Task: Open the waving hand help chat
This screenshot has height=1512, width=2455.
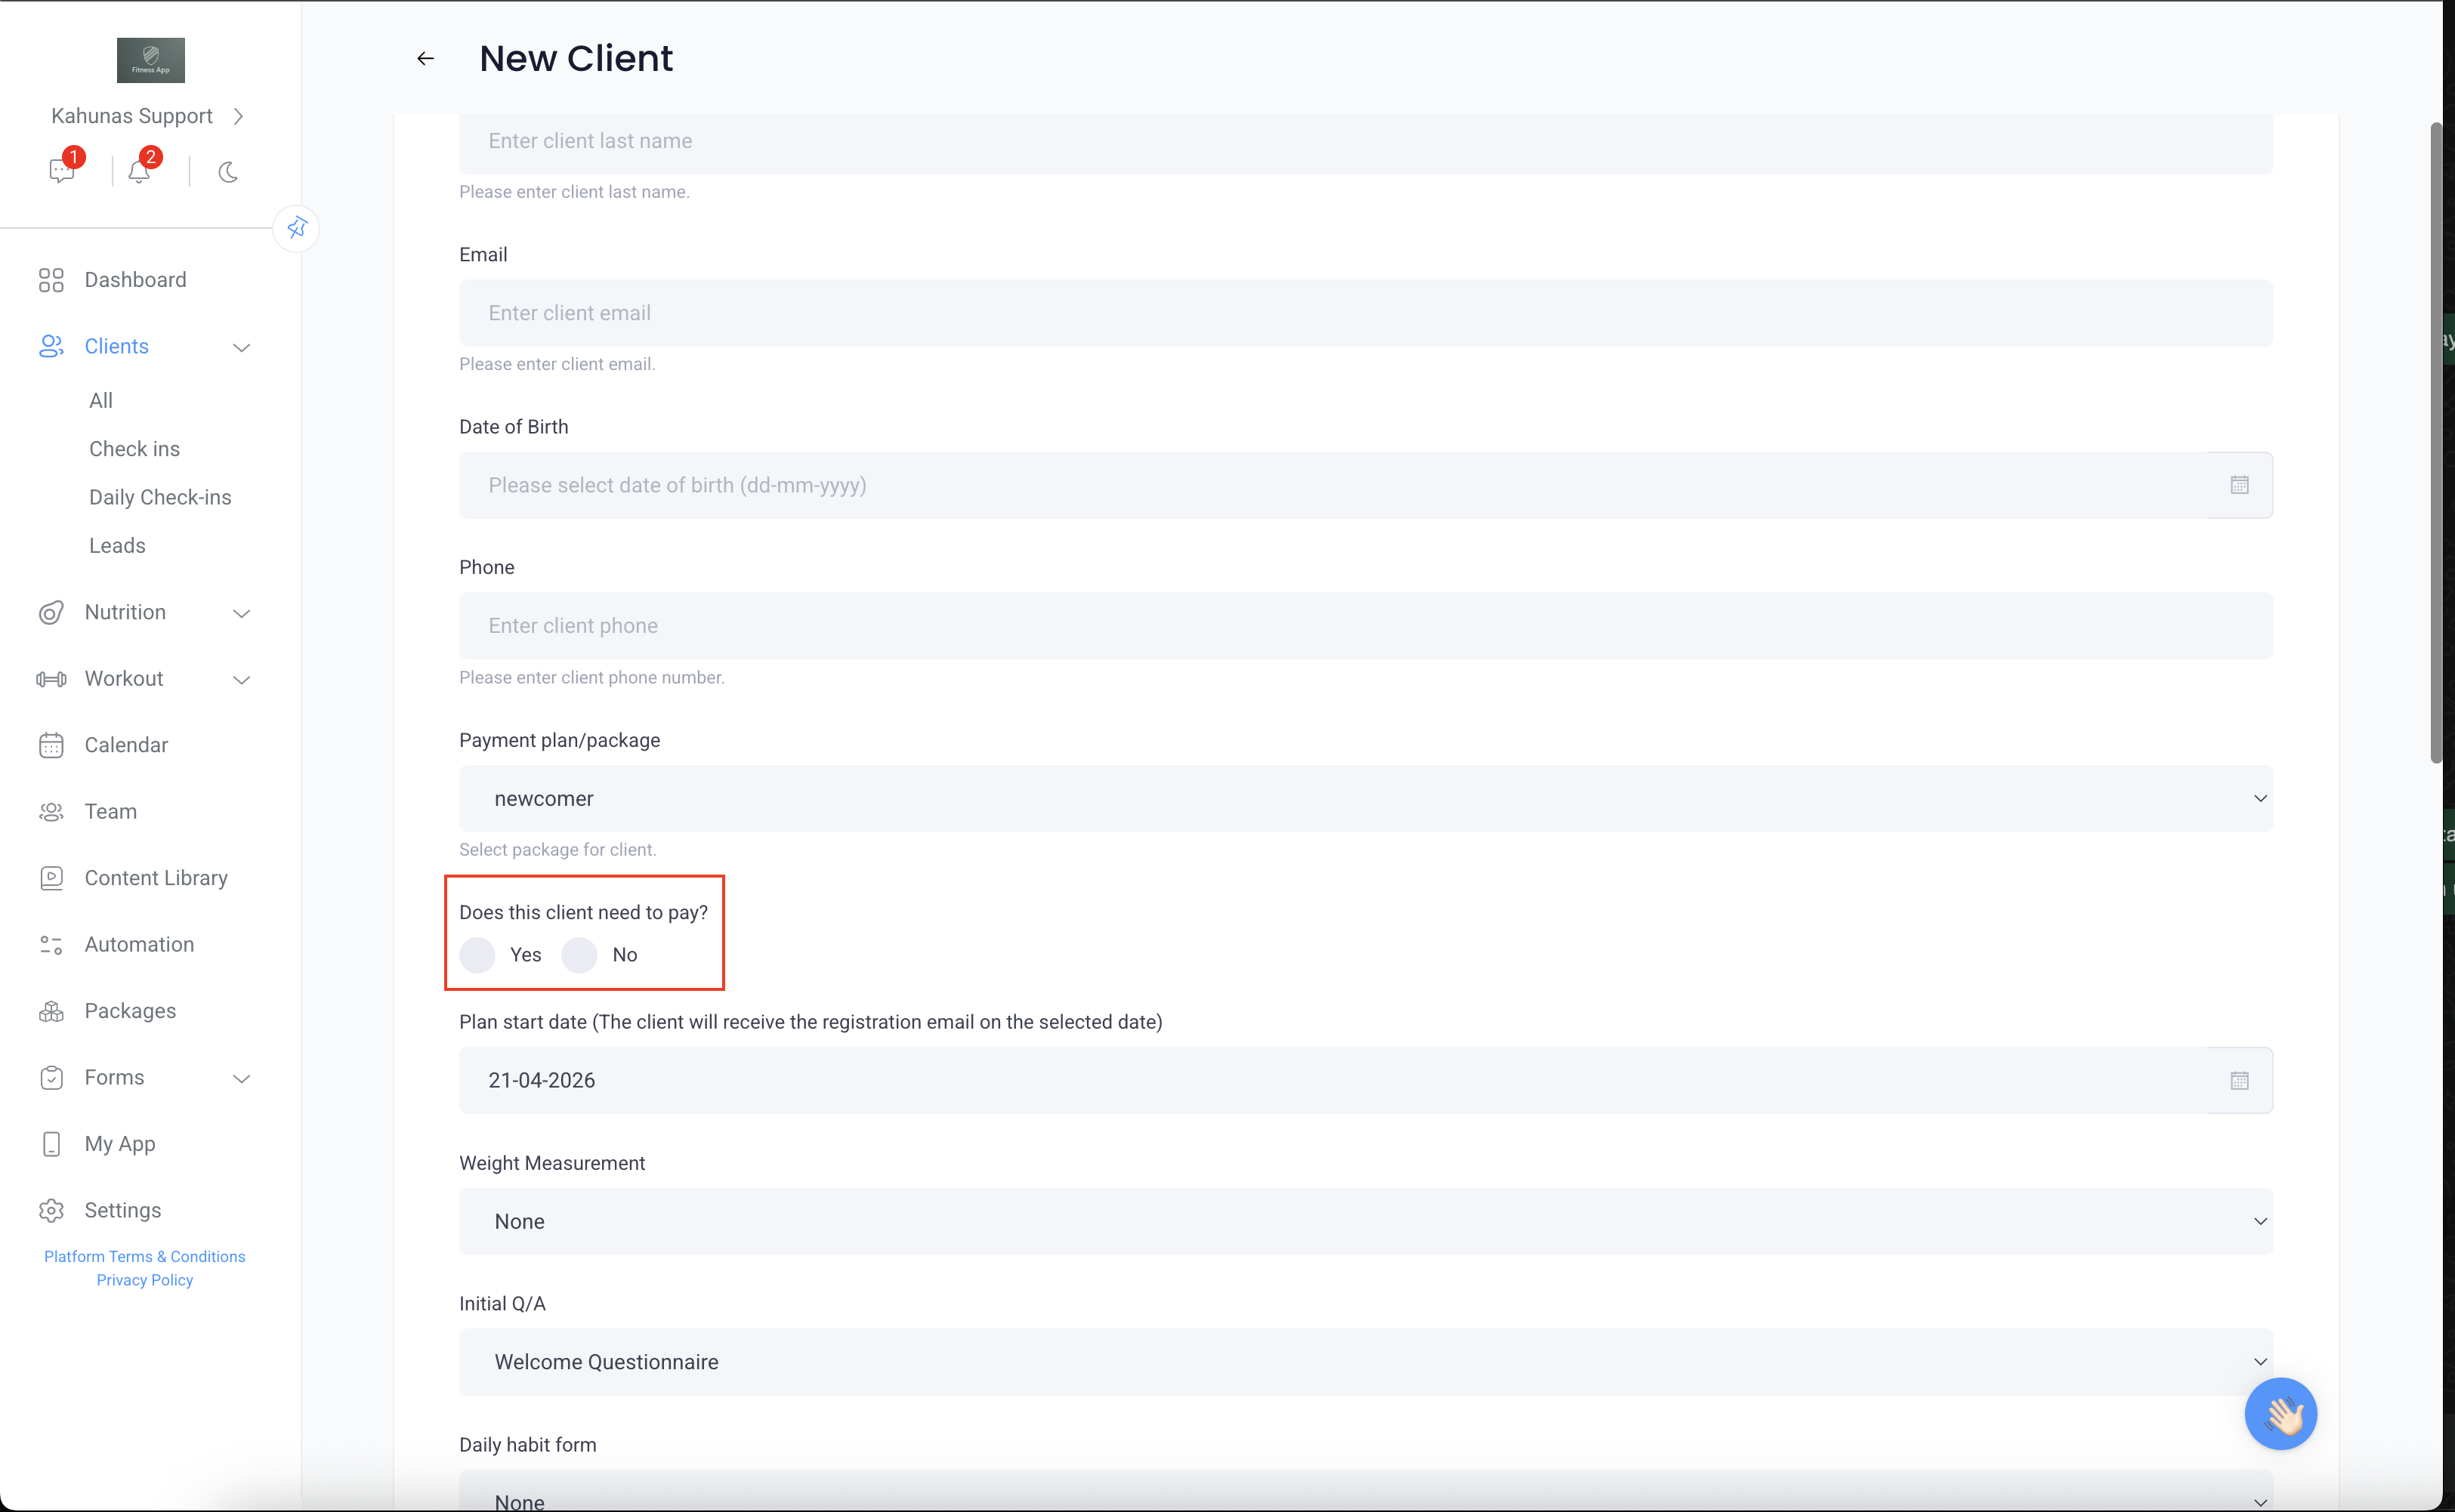Action: 2280,1413
